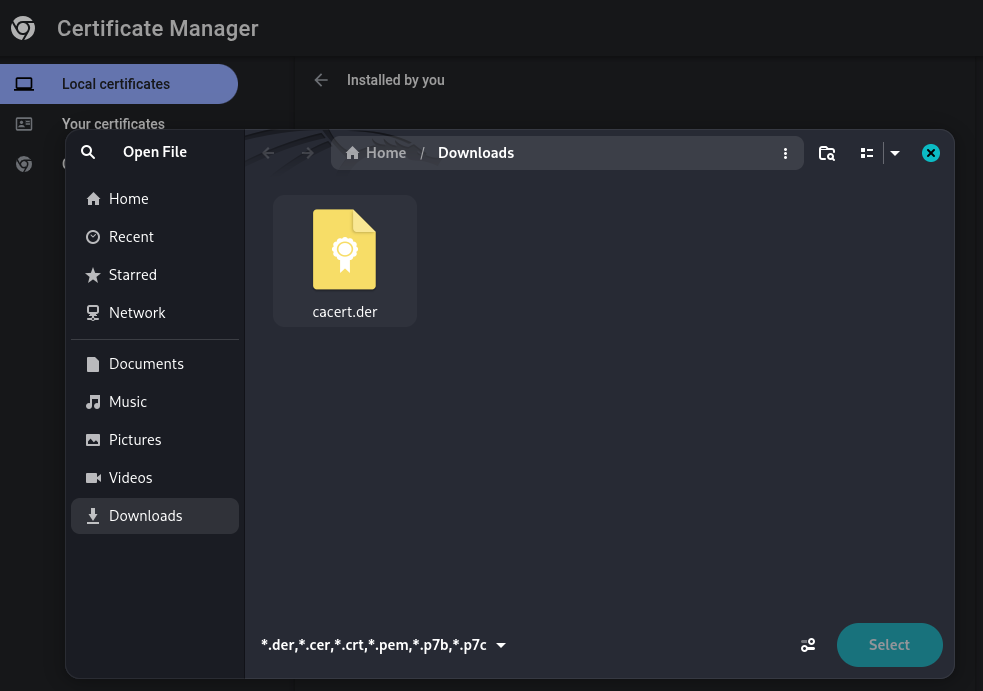The width and height of the screenshot is (983, 691).
Task: Expand the view options dropdown arrow
Action: (895, 153)
